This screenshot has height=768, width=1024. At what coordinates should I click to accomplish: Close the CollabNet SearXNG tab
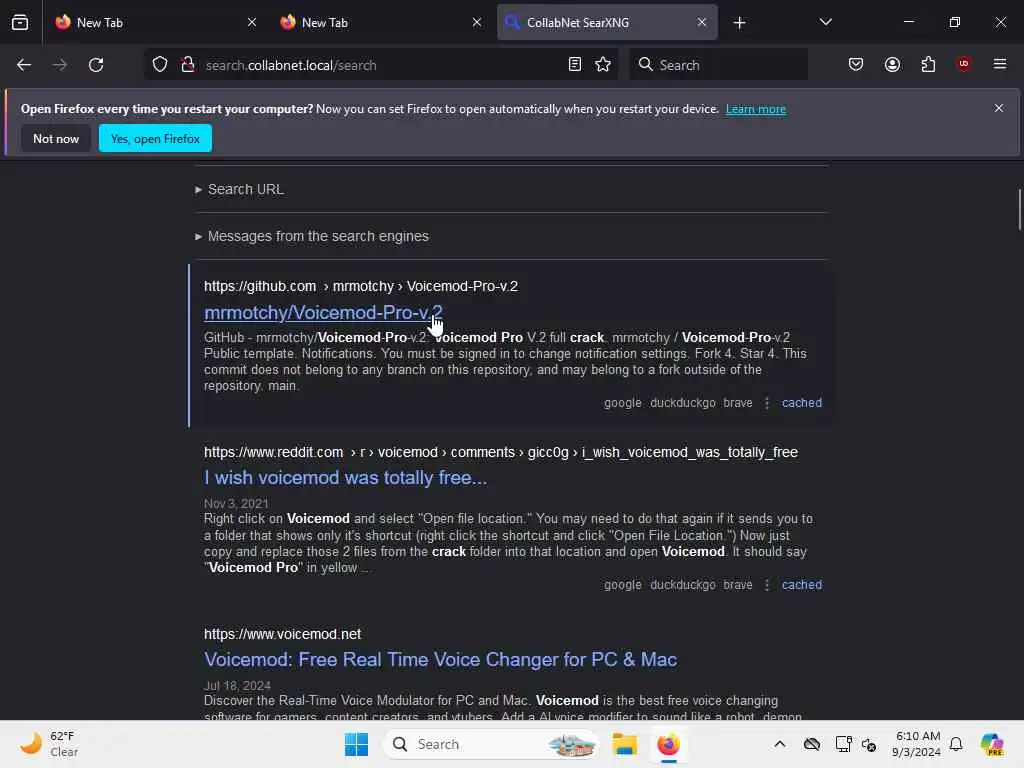[701, 22]
